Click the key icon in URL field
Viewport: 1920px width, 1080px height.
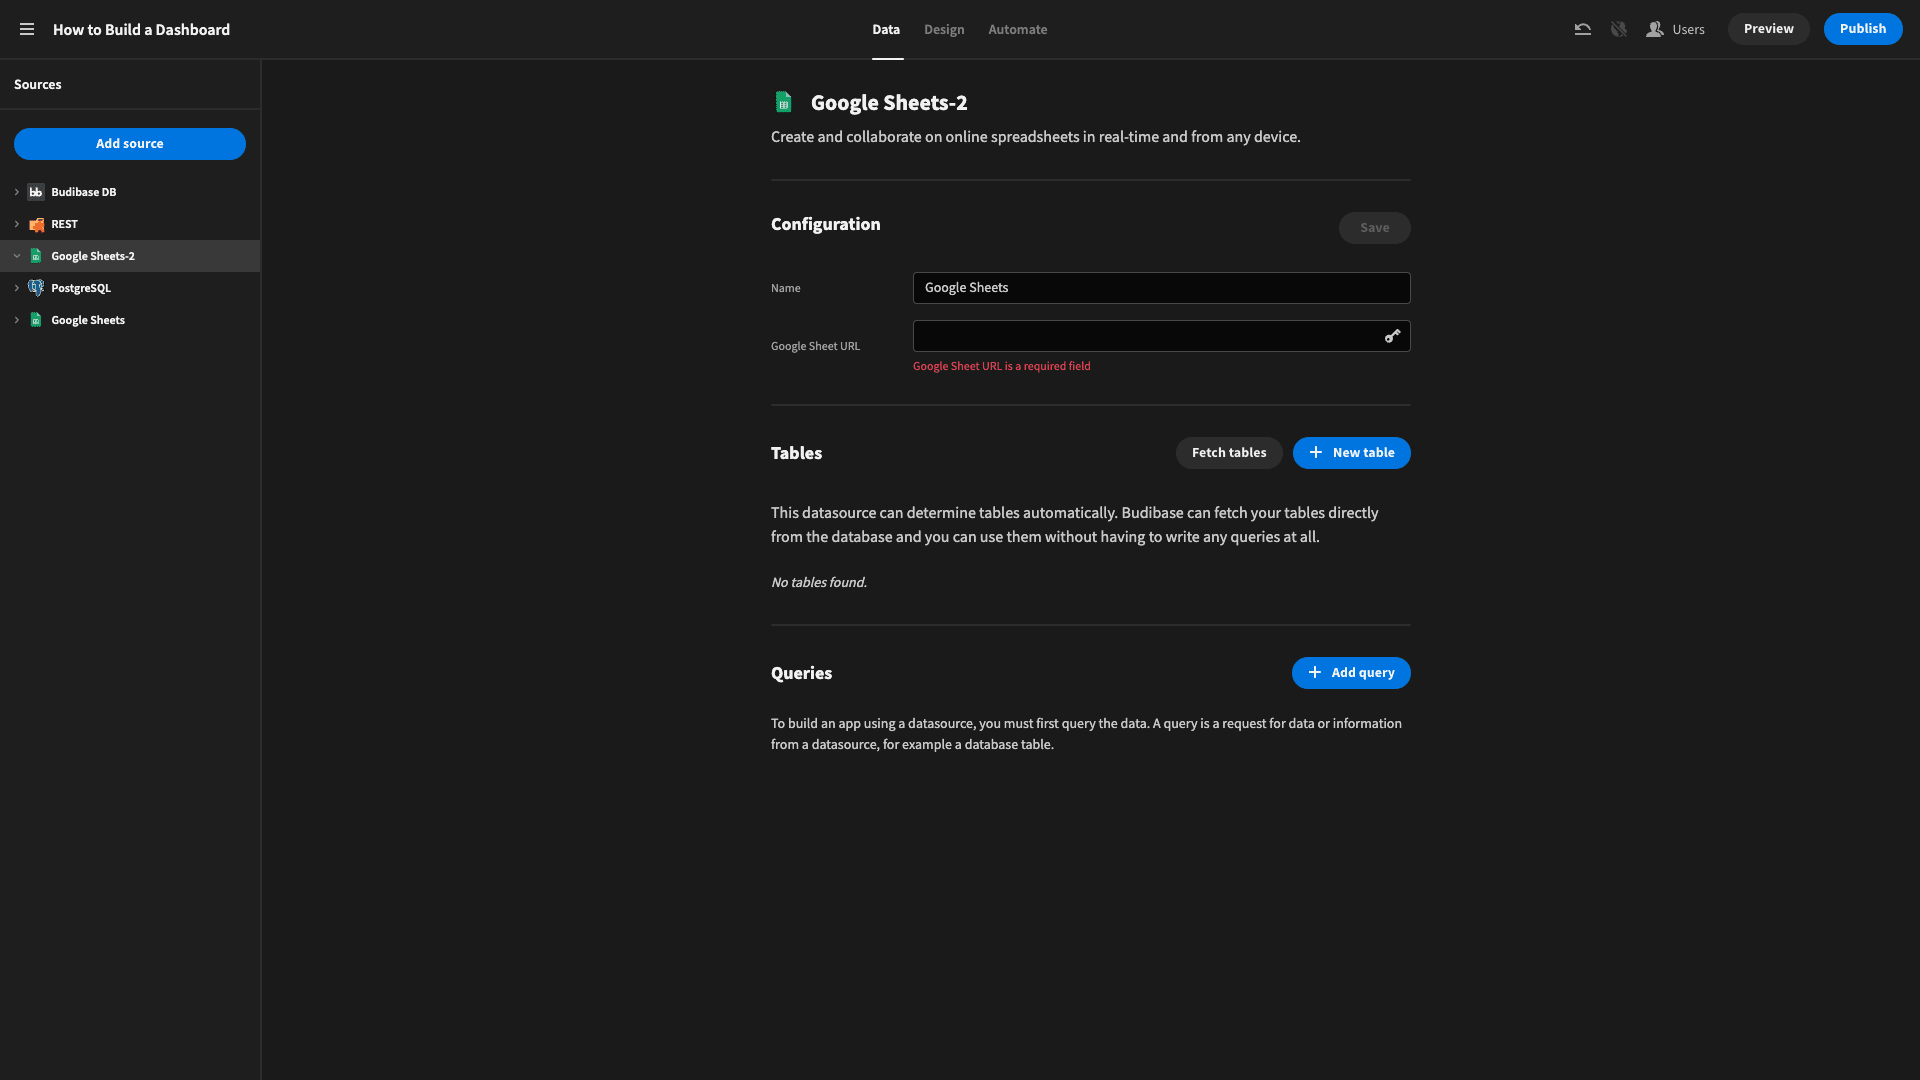tap(1392, 336)
